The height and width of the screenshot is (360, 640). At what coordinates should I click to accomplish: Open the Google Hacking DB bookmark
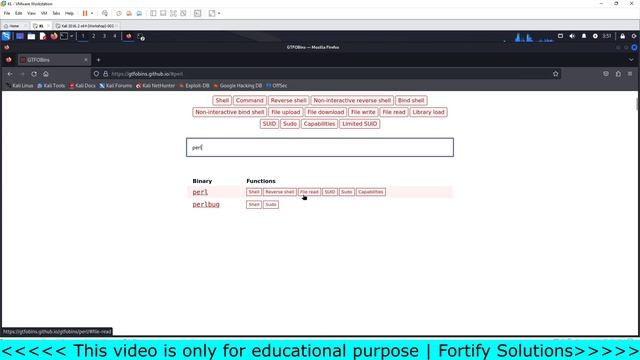238,86
